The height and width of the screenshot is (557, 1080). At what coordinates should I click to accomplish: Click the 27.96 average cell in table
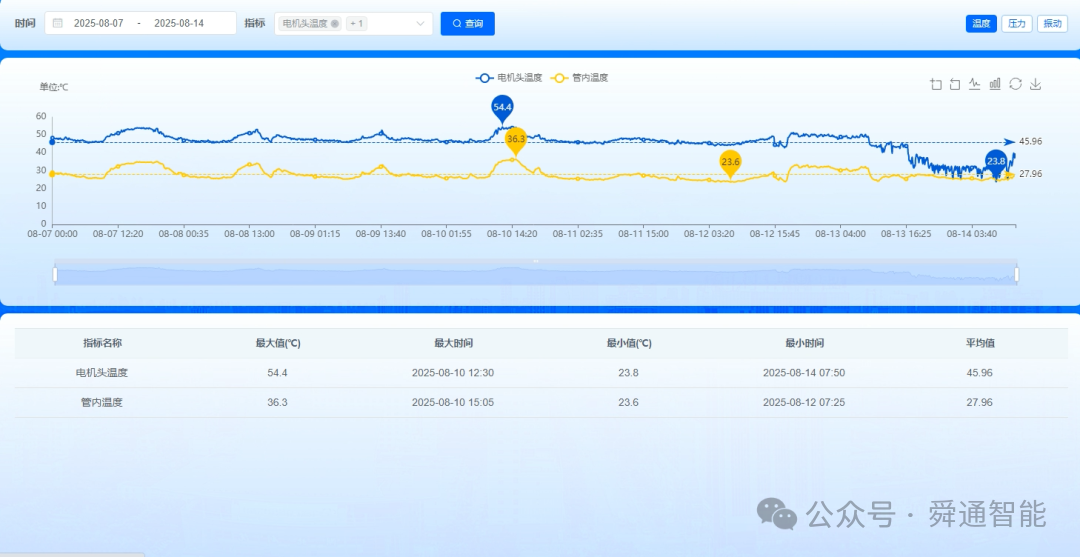[979, 402]
